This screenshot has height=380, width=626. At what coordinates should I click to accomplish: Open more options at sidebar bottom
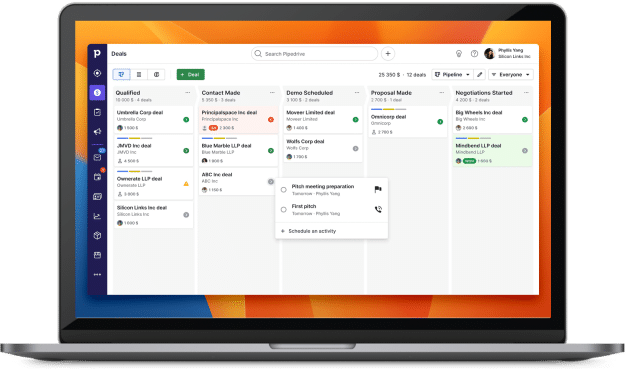(97, 275)
